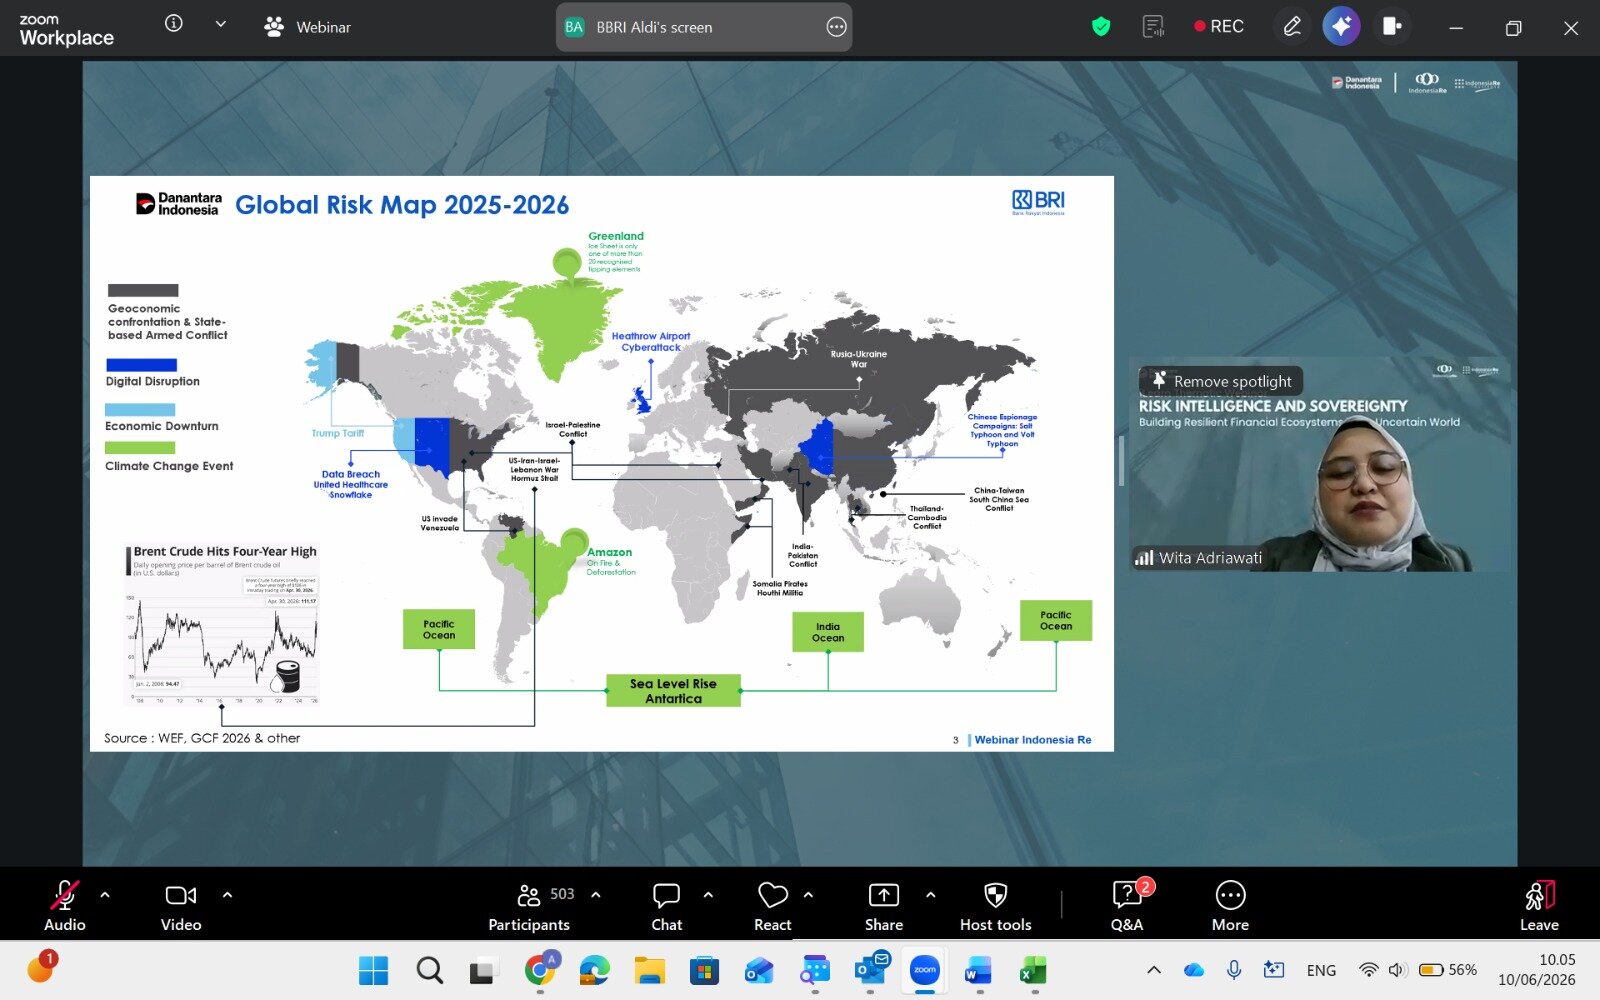
Task: Expand participants options arrow
Action: 596,895
